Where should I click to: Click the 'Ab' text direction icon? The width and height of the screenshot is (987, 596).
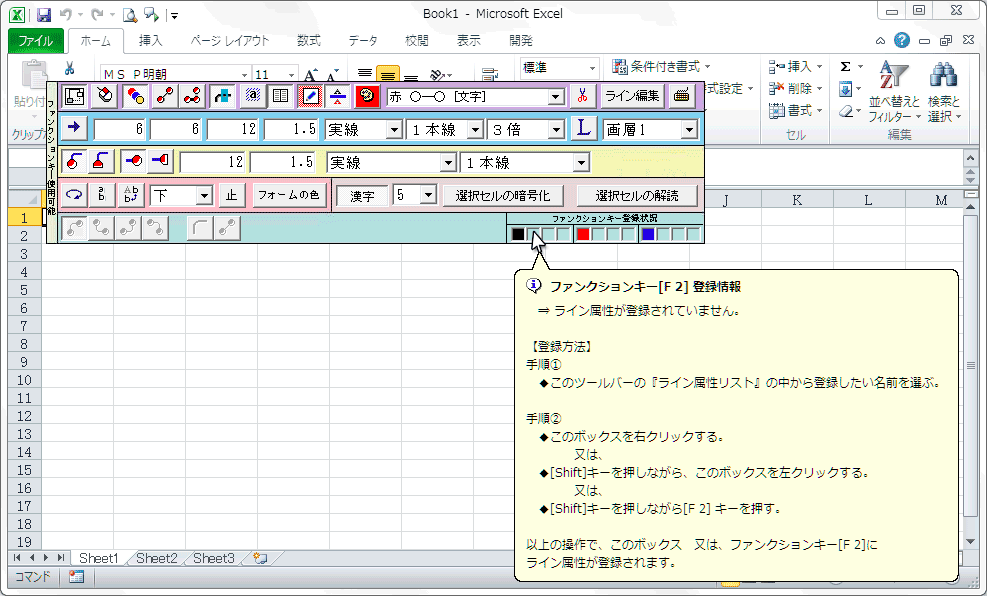131,194
